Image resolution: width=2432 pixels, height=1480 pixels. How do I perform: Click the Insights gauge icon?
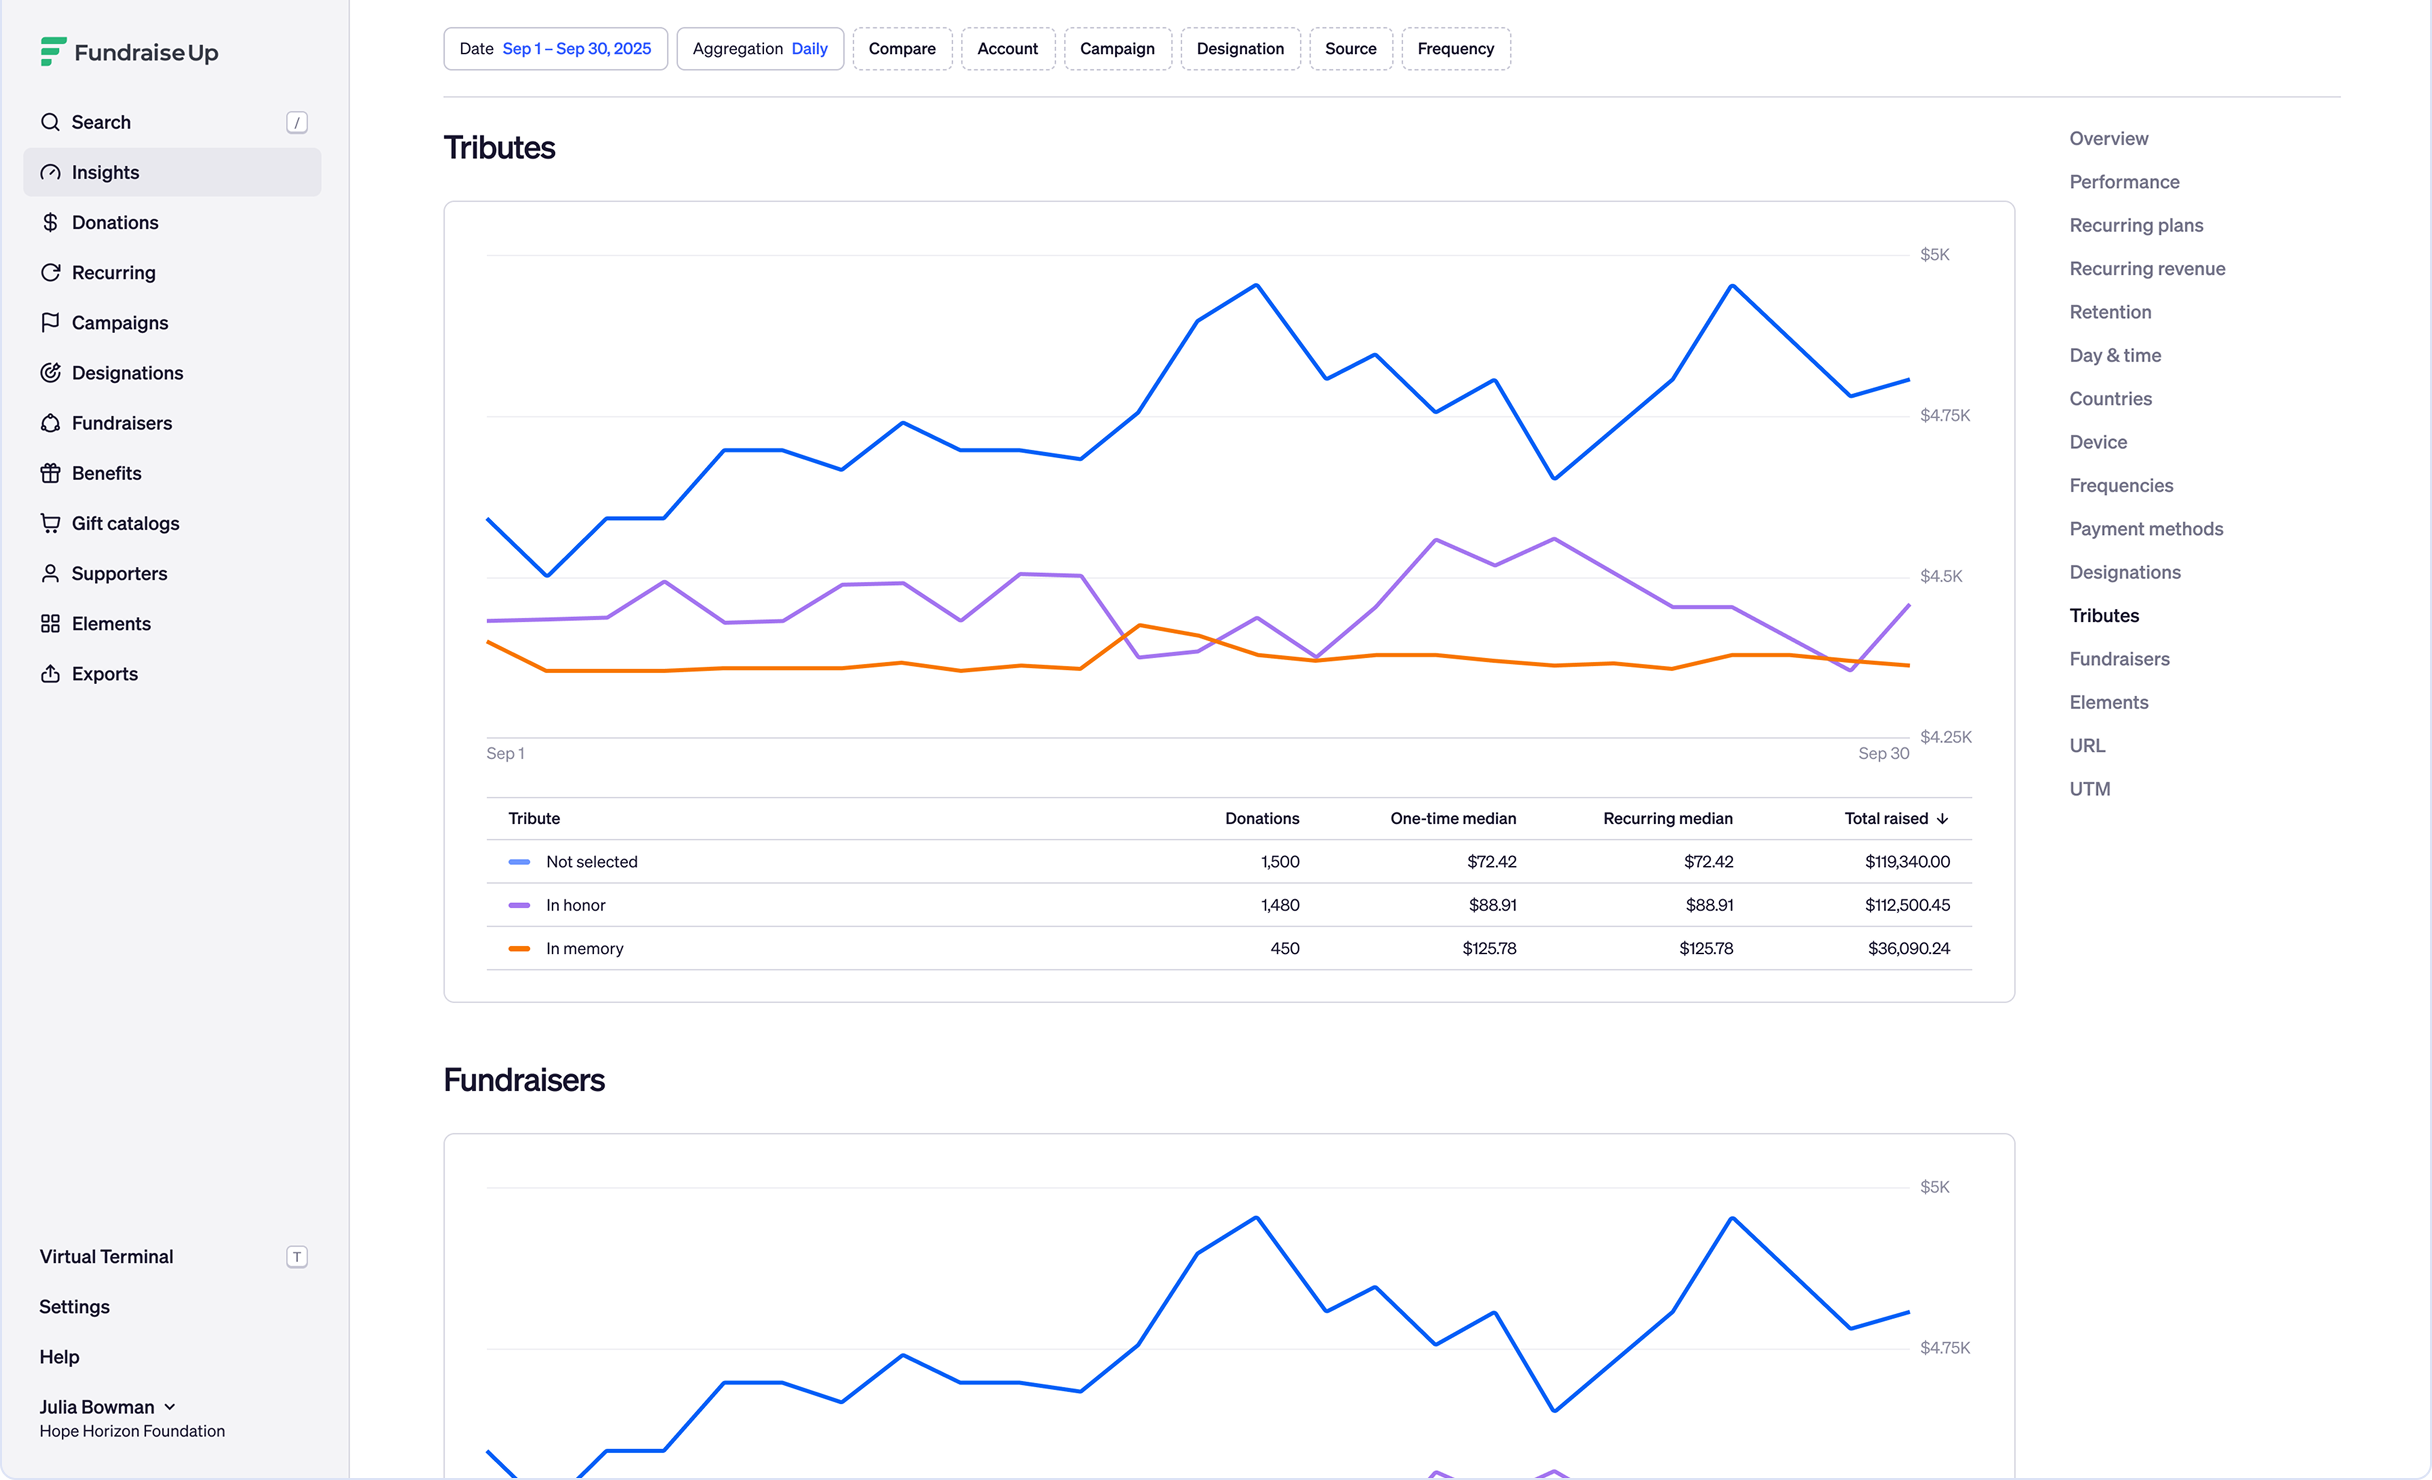pyautogui.click(x=50, y=172)
